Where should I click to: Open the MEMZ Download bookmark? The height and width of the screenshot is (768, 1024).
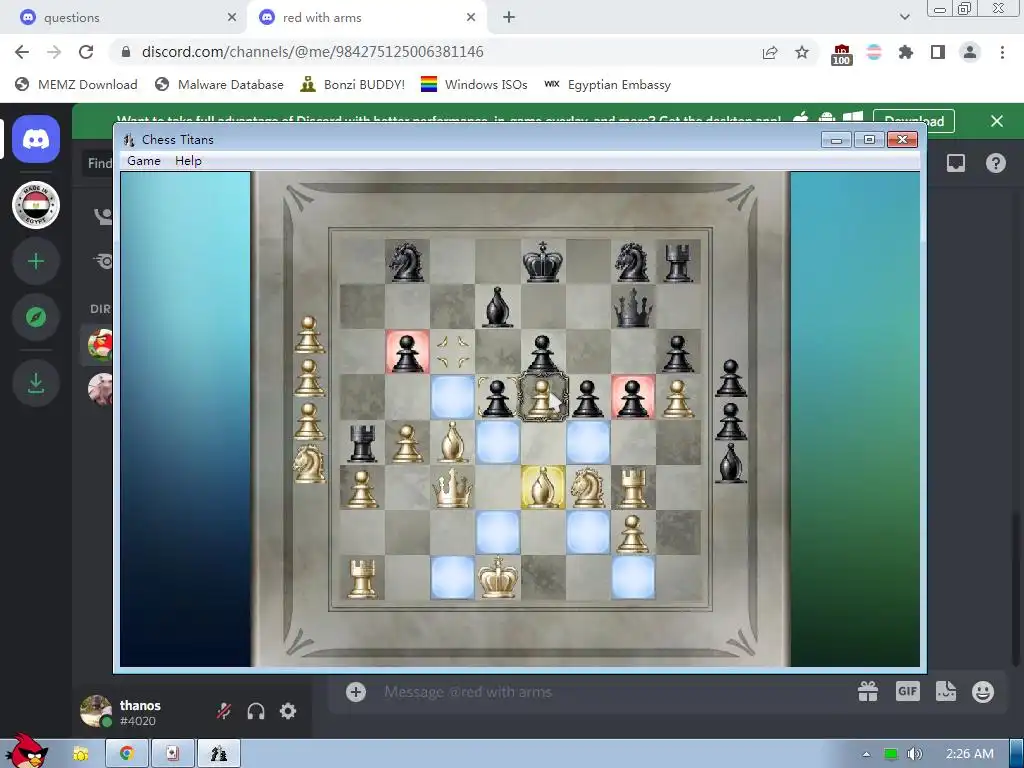coord(76,84)
